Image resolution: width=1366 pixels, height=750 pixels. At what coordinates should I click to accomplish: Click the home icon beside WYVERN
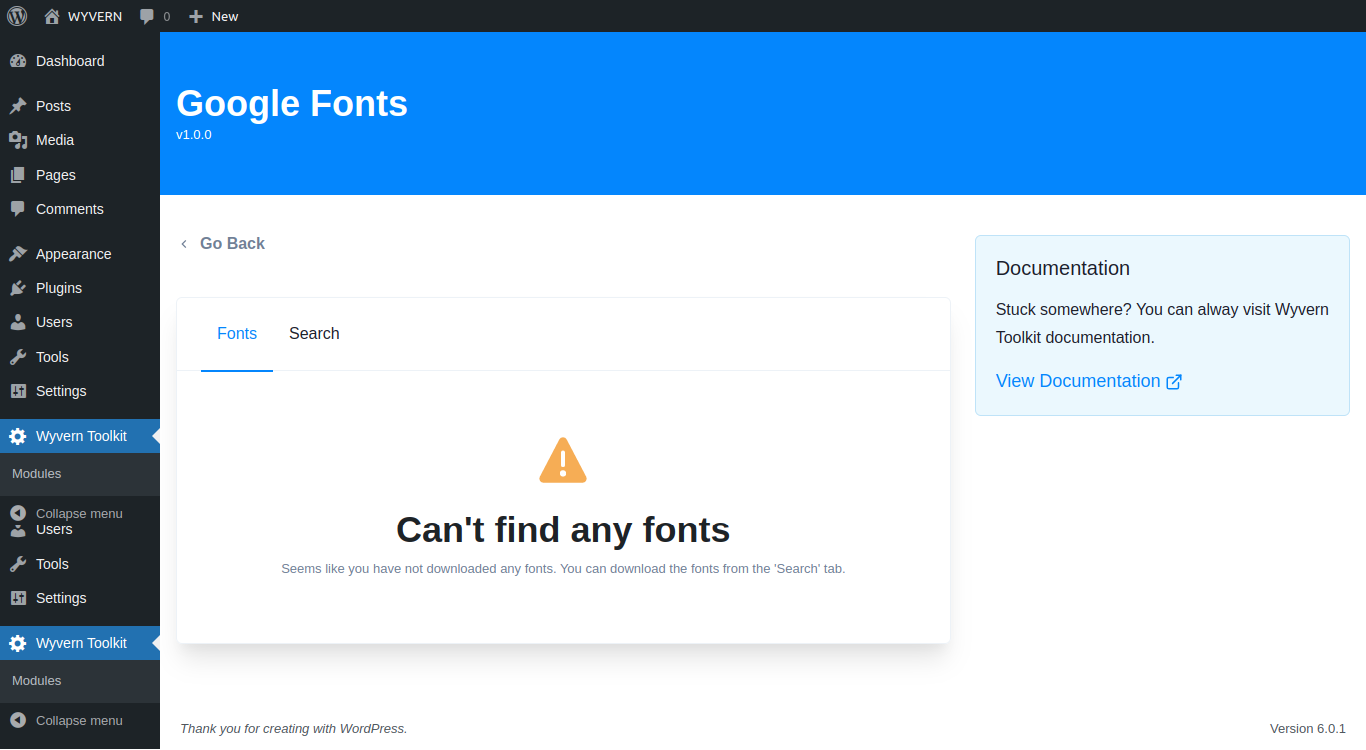pos(52,16)
